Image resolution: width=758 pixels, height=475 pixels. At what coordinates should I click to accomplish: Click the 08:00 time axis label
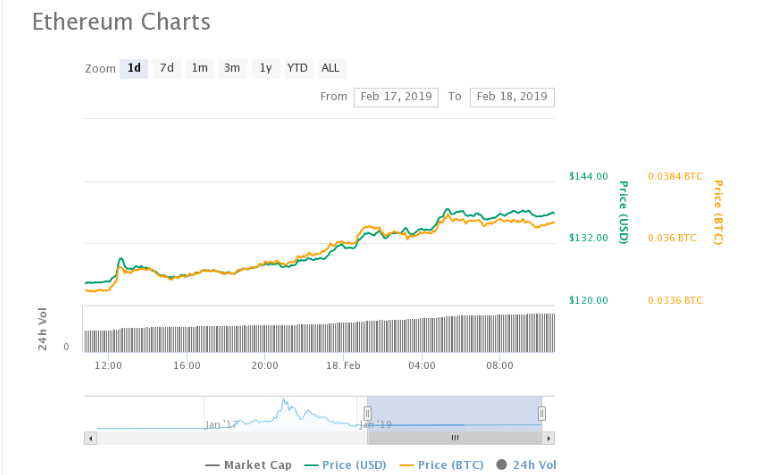pos(500,366)
